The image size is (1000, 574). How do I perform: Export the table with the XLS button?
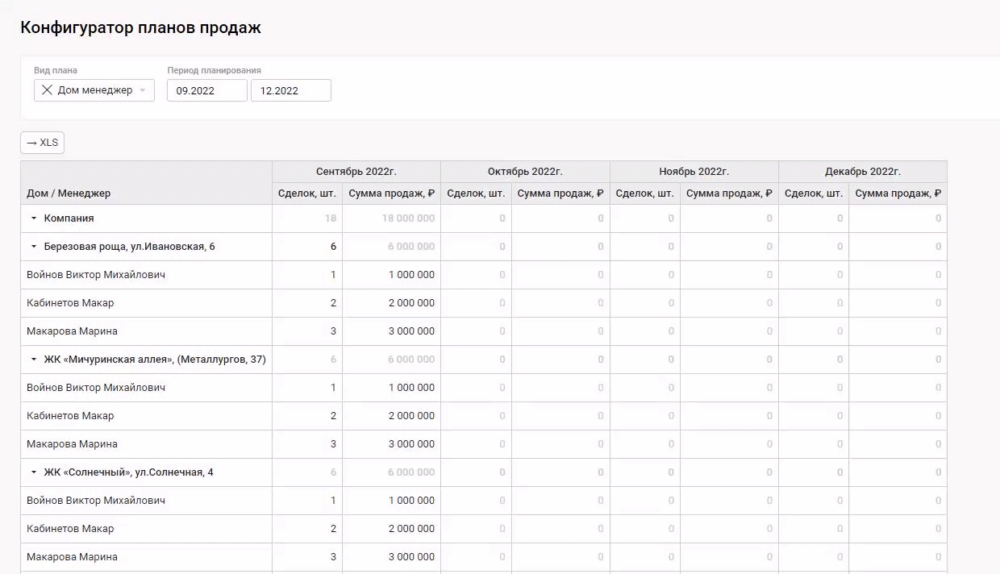tap(43, 143)
